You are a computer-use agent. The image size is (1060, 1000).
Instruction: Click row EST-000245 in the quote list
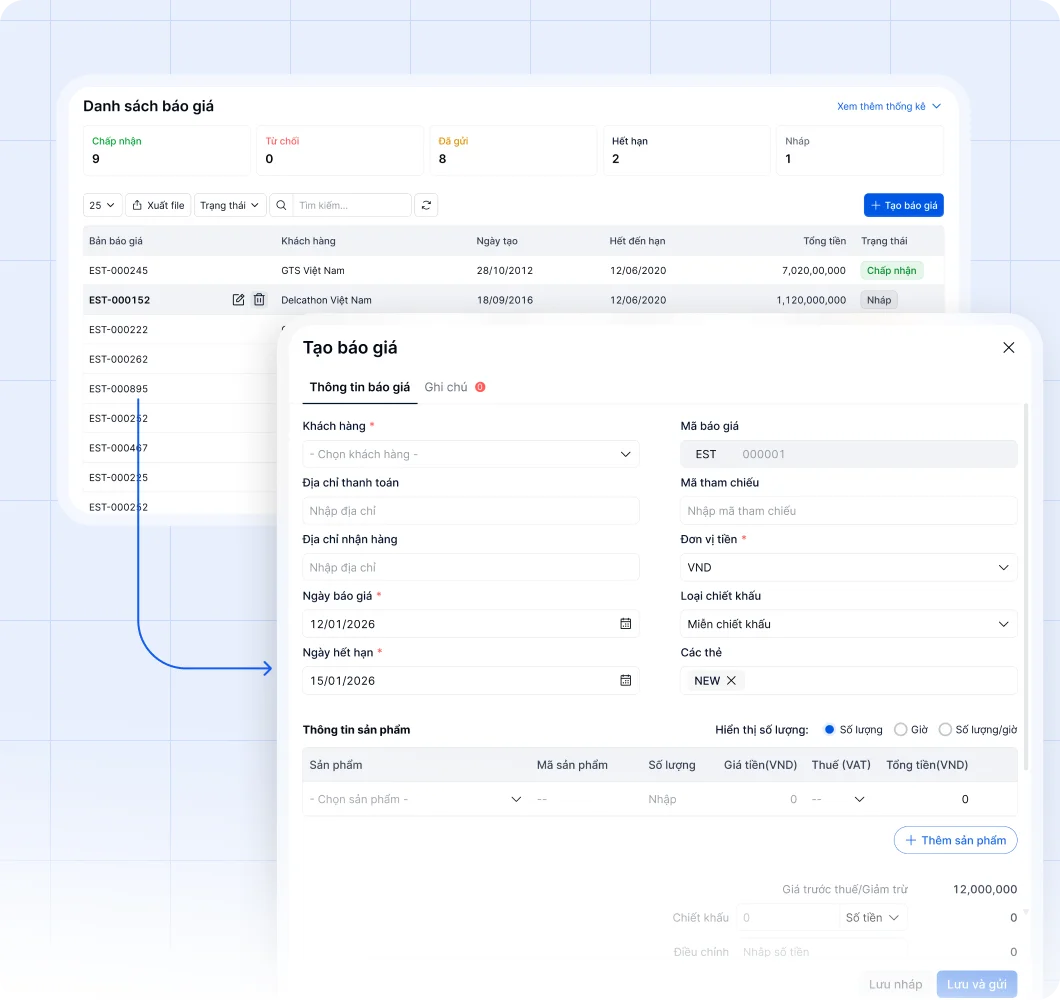tap(513, 270)
